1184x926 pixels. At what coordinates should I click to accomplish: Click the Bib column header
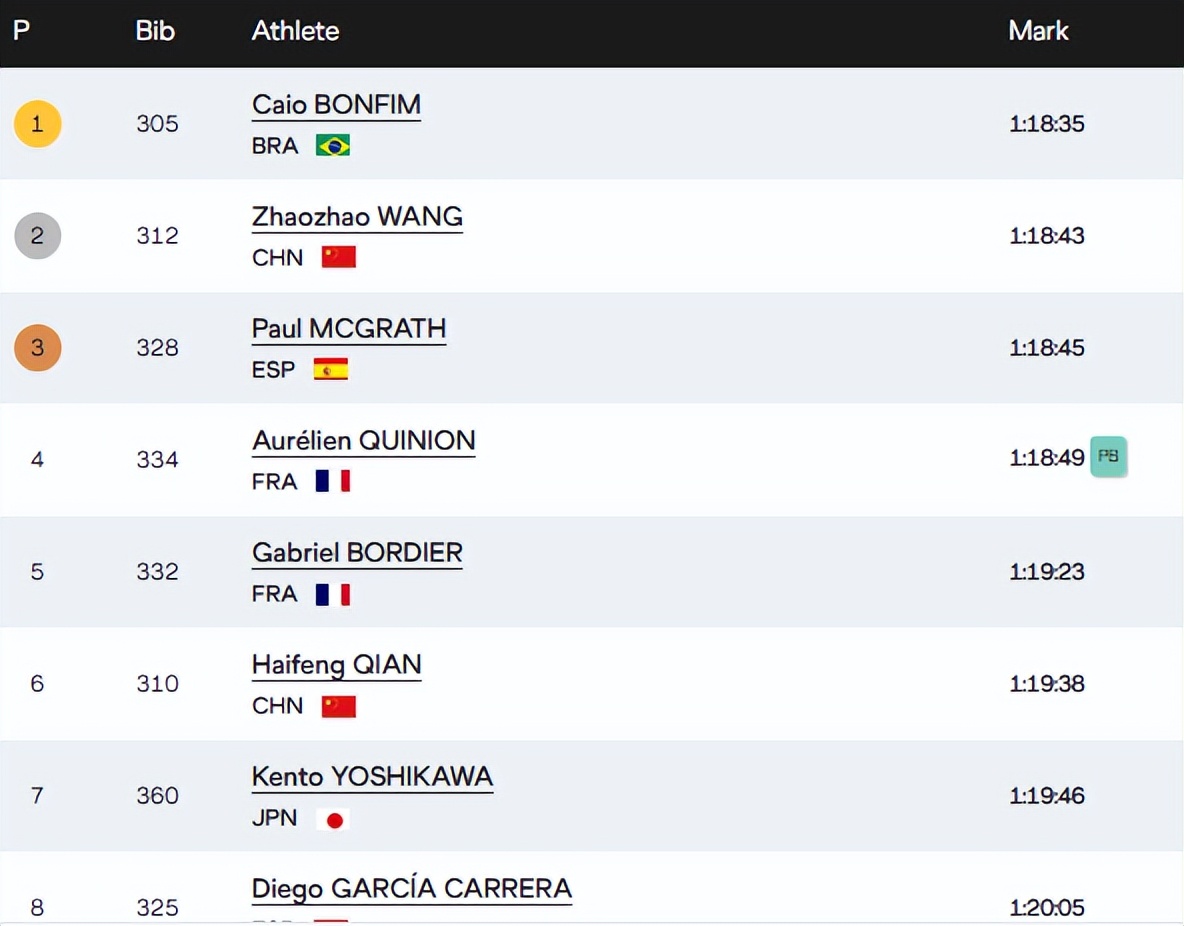point(155,31)
